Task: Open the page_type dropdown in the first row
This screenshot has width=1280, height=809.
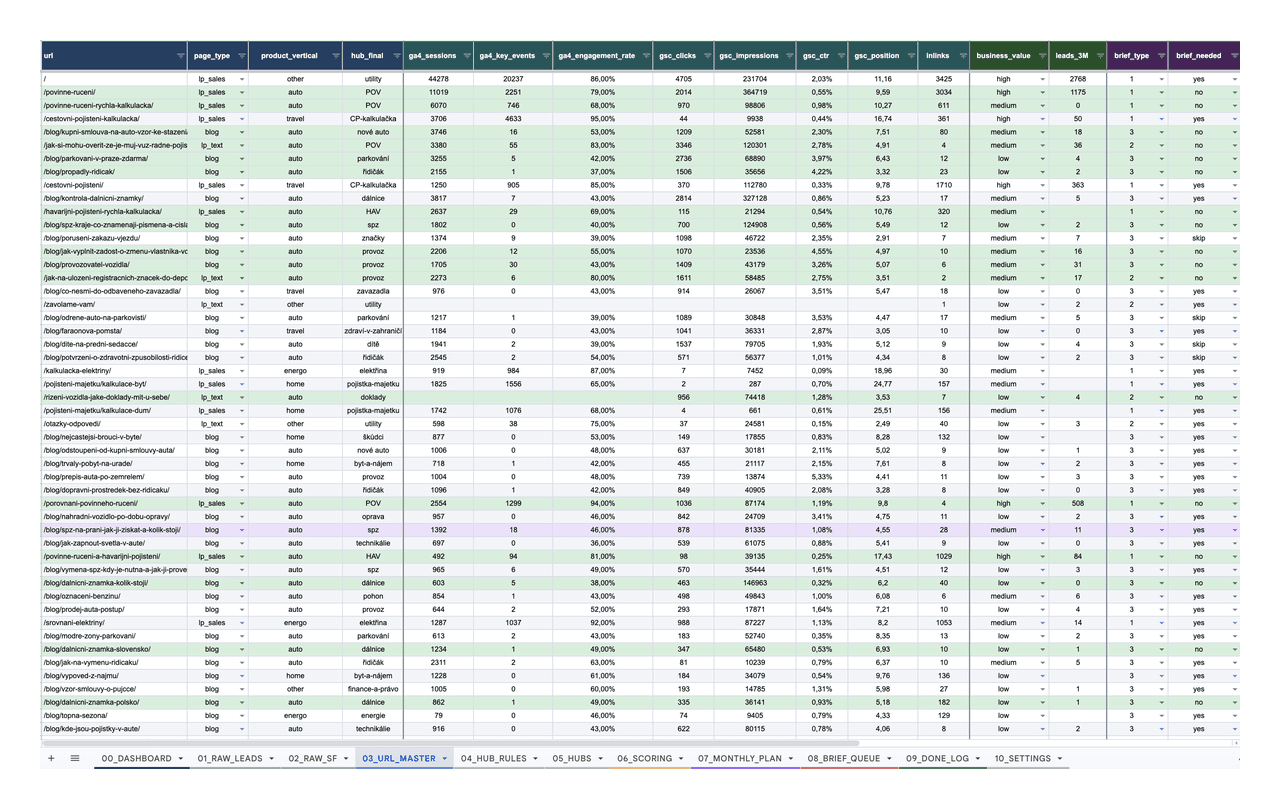Action: coord(240,78)
